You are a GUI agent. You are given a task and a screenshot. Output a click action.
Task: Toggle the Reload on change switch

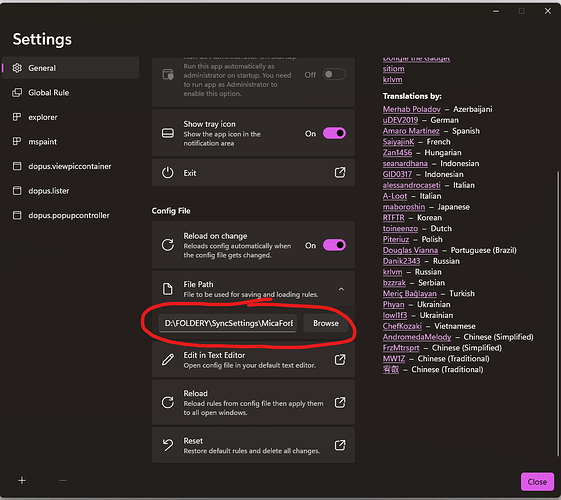(x=334, y=245)
